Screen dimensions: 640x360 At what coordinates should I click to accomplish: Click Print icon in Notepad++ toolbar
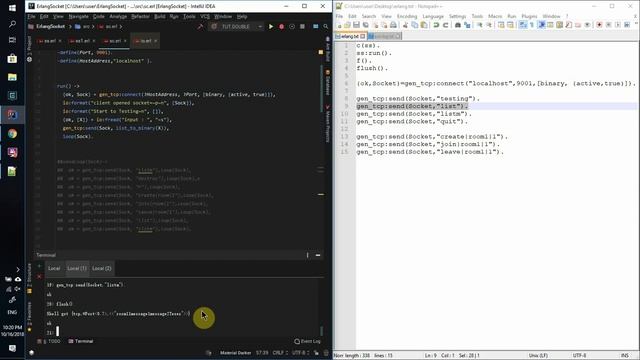pos(393,25)
